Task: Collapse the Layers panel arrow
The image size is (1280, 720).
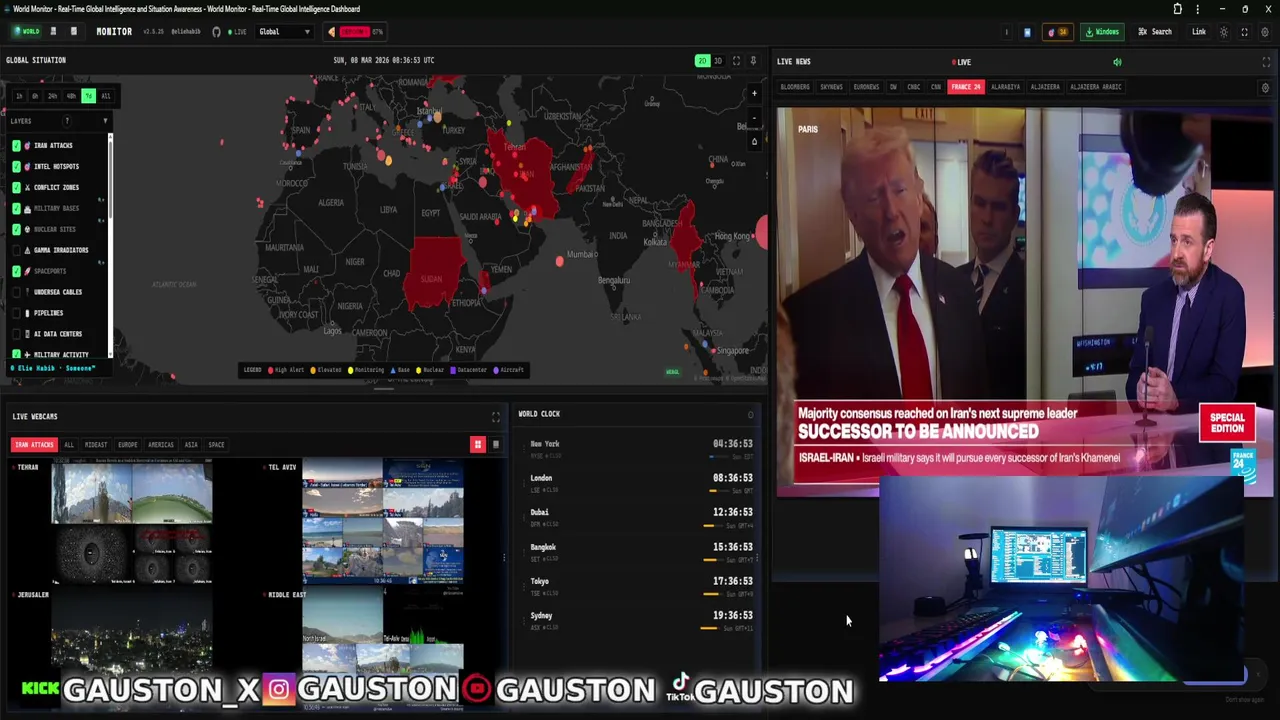Action: [105, 121]
